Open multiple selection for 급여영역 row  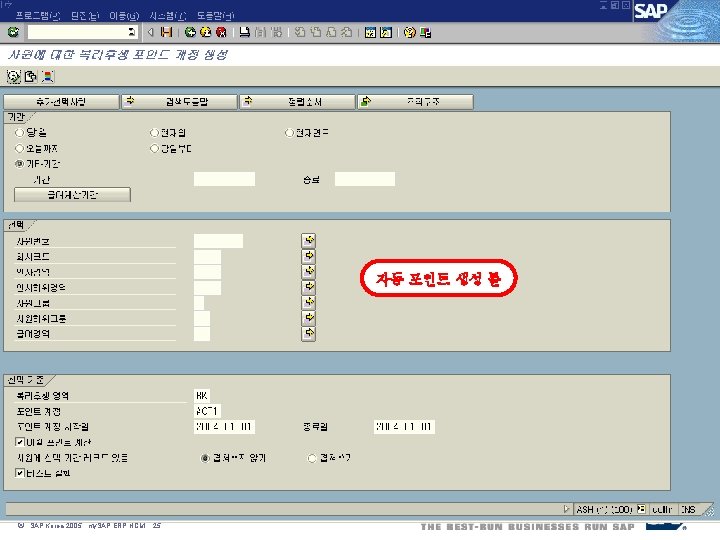309,333
